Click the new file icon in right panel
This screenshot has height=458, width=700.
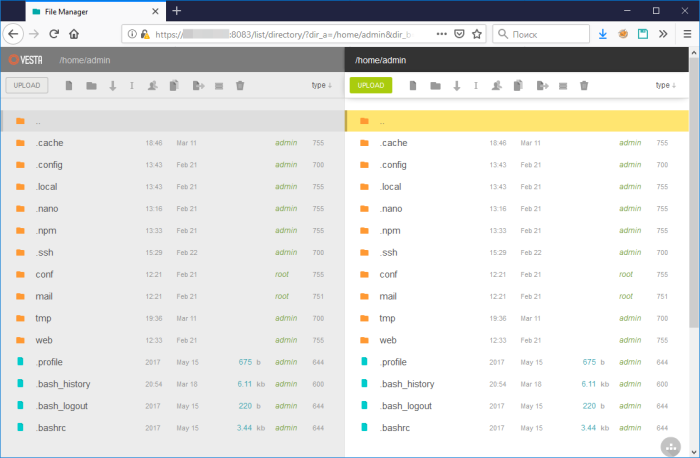coord(413,85)
